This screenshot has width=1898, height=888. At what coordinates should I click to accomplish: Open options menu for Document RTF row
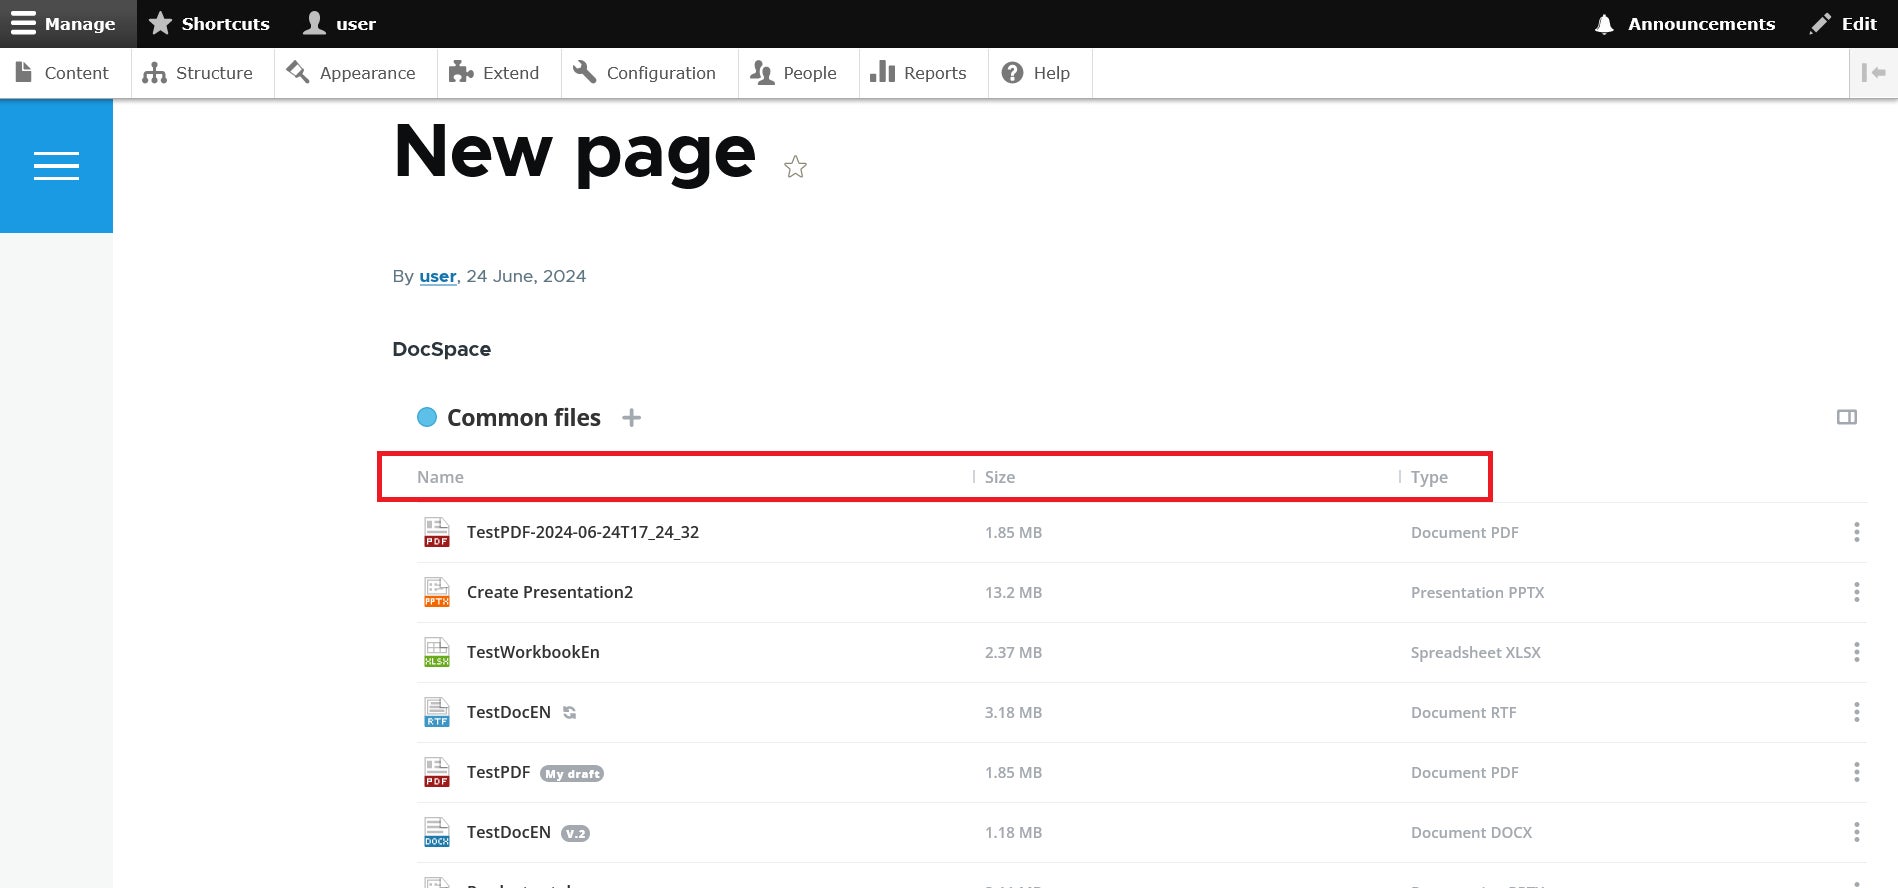click(x=1857, y=712)
